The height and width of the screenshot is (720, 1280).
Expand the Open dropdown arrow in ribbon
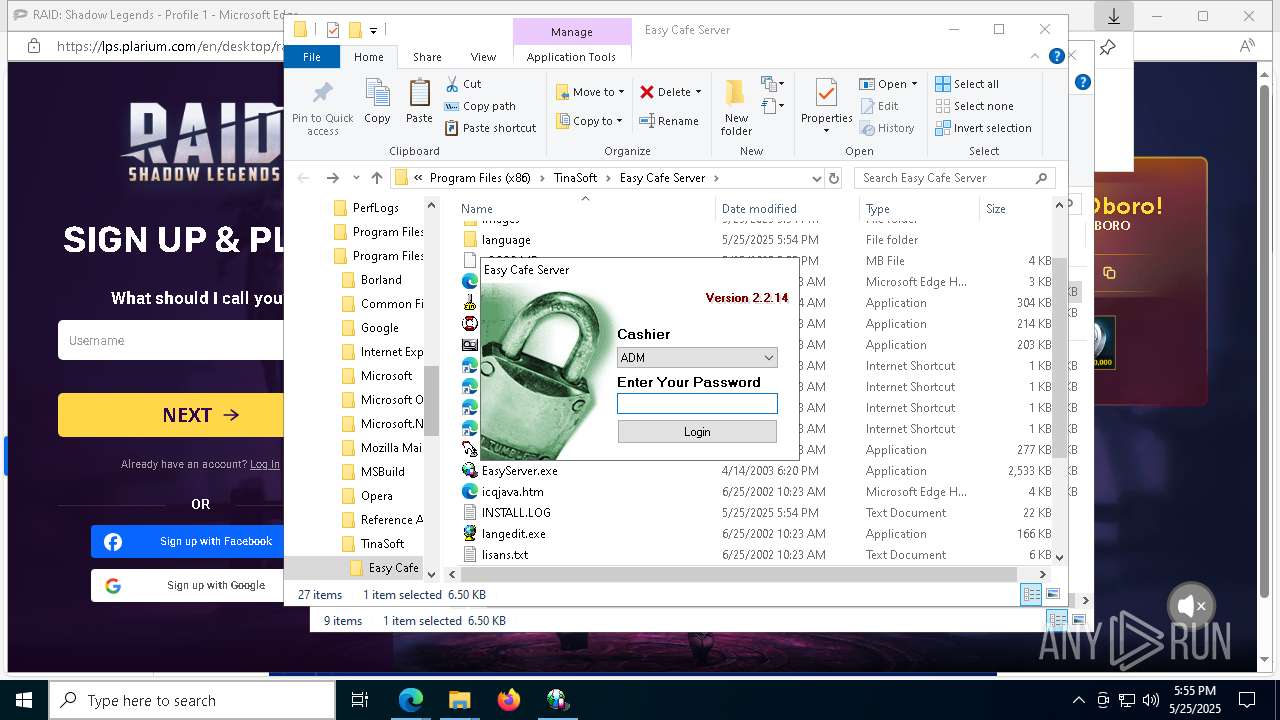pyautogui.click(x=914, y=84)
